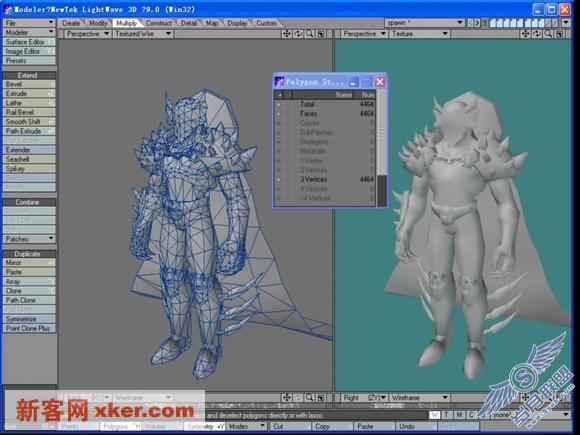Click the Polygon Statistics vertical scrollbar
Image resolution: width=580 pixels, height=435 pixels.
coord(381,148)
